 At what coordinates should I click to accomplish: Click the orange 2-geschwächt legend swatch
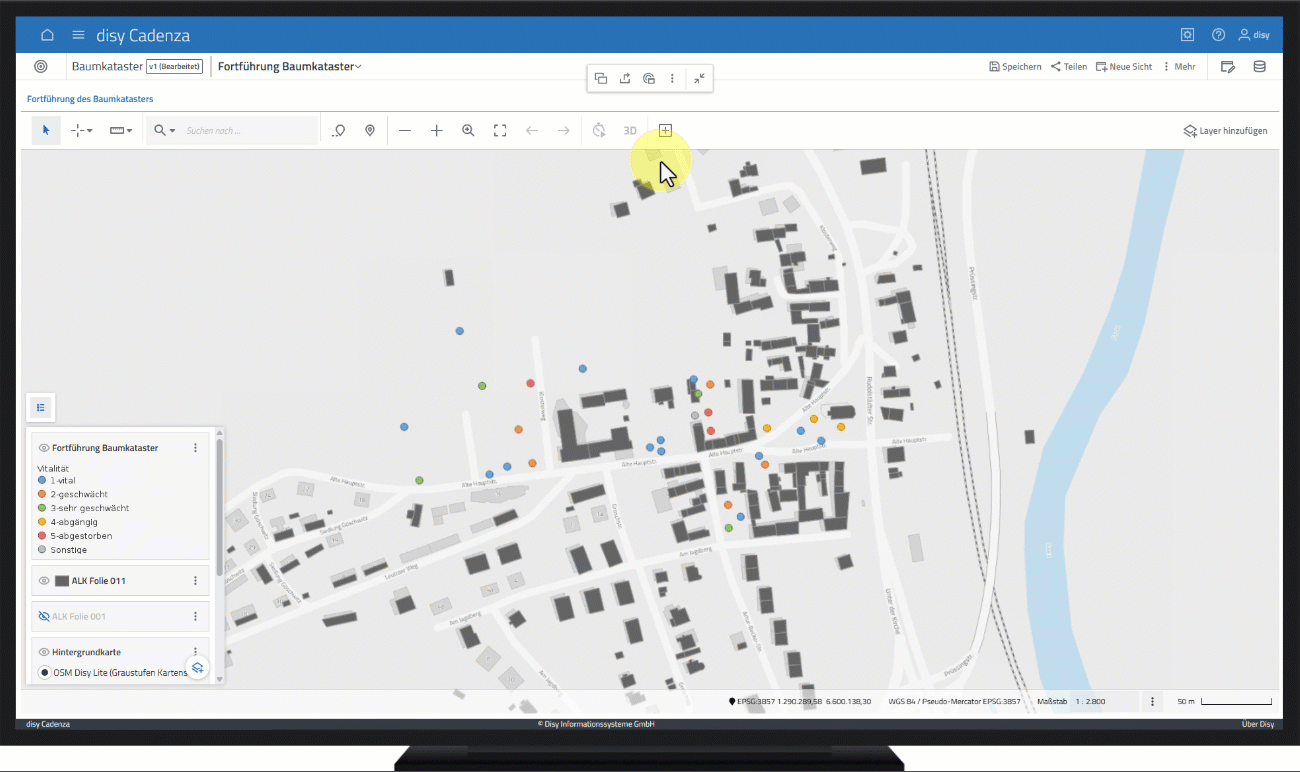[42, 494]
